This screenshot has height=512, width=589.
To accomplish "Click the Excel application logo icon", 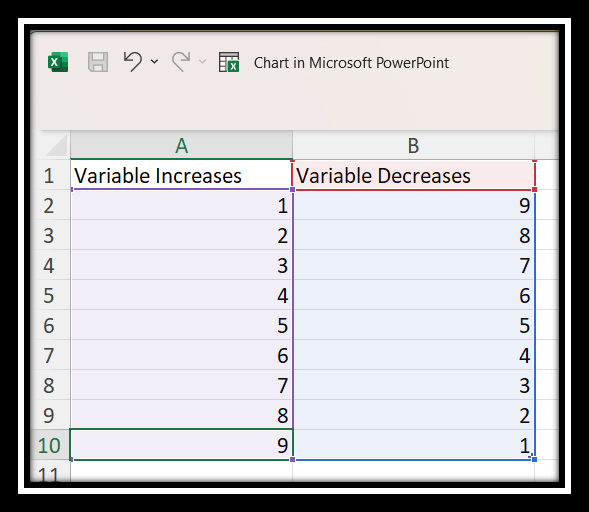I will tap(58, 62).
